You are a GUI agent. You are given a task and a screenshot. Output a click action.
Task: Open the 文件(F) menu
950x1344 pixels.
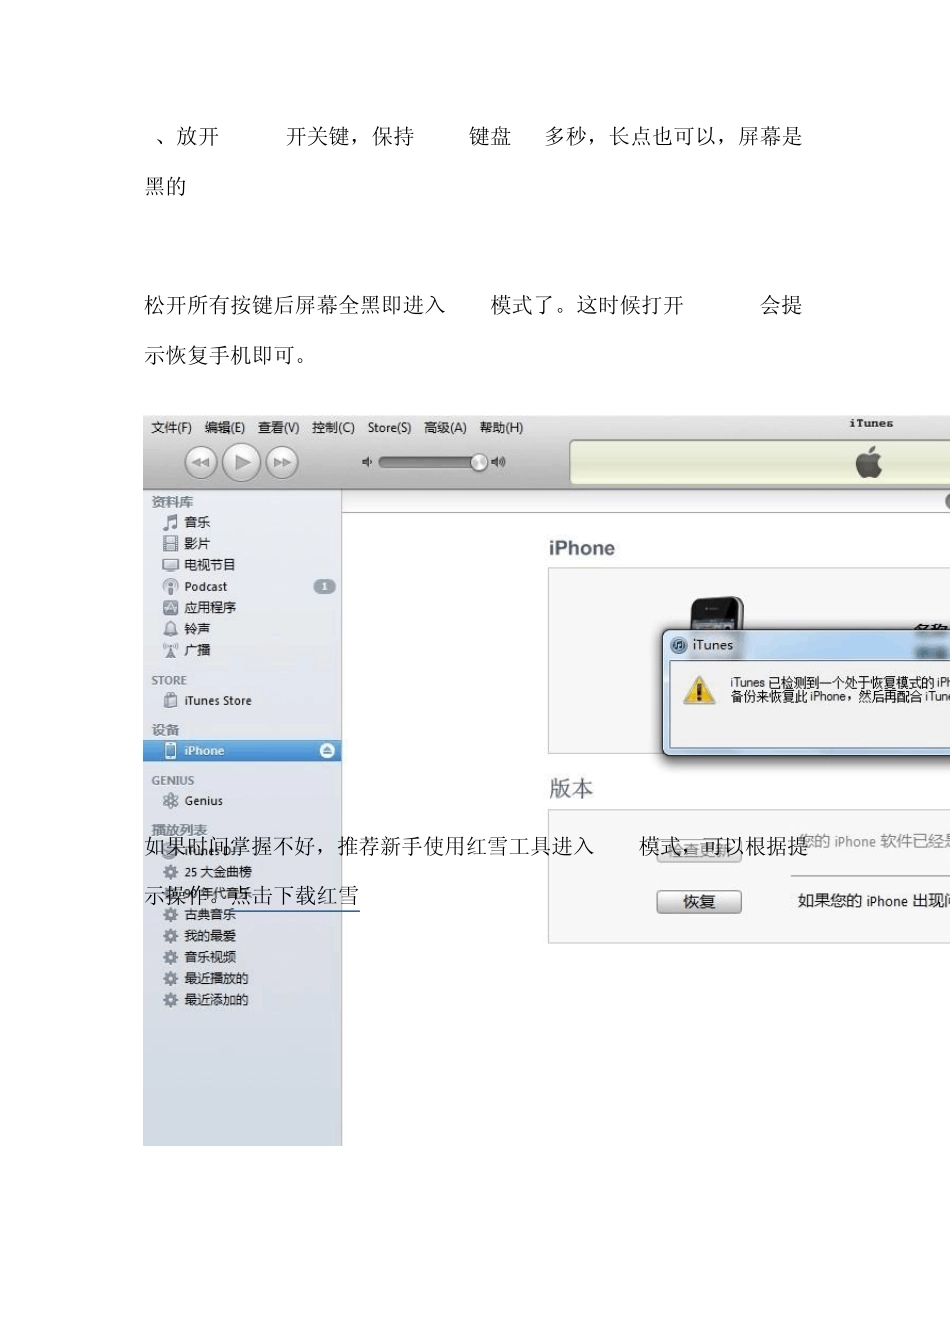[171, 428]
